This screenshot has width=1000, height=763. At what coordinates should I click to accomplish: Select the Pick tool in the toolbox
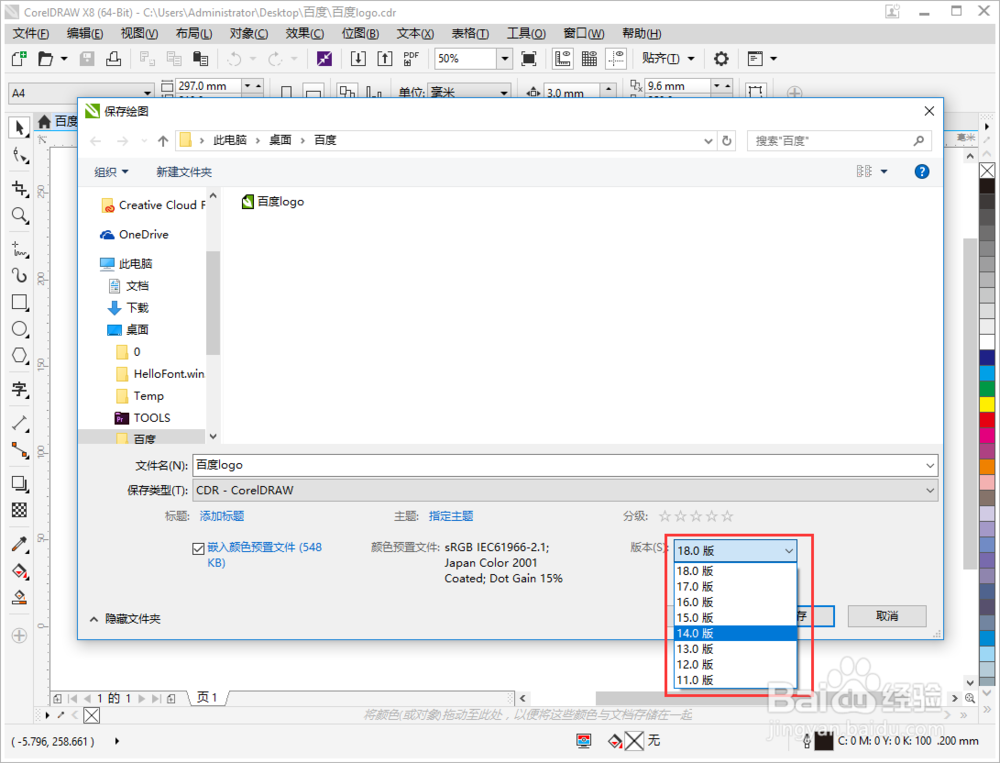coord(19,128)
